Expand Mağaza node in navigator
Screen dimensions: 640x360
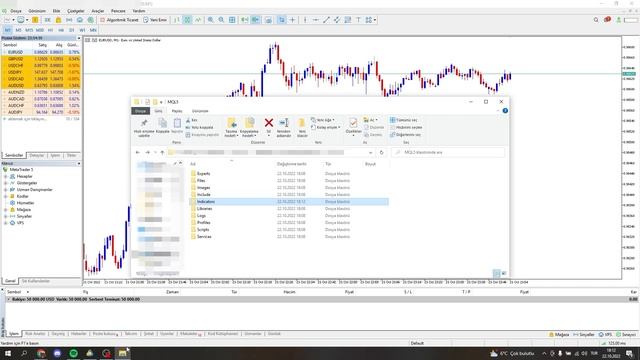(6, 209)
